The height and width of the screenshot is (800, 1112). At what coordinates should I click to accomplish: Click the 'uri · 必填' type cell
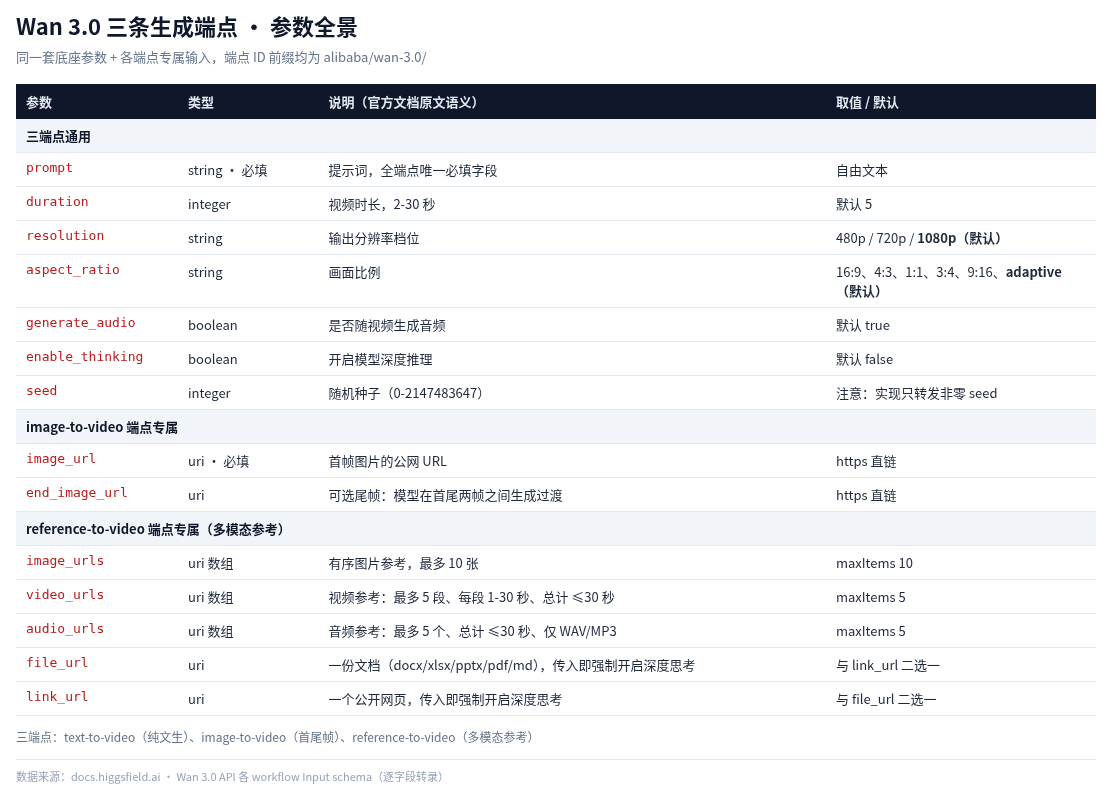pyautogui.click(x=218, y=462)
